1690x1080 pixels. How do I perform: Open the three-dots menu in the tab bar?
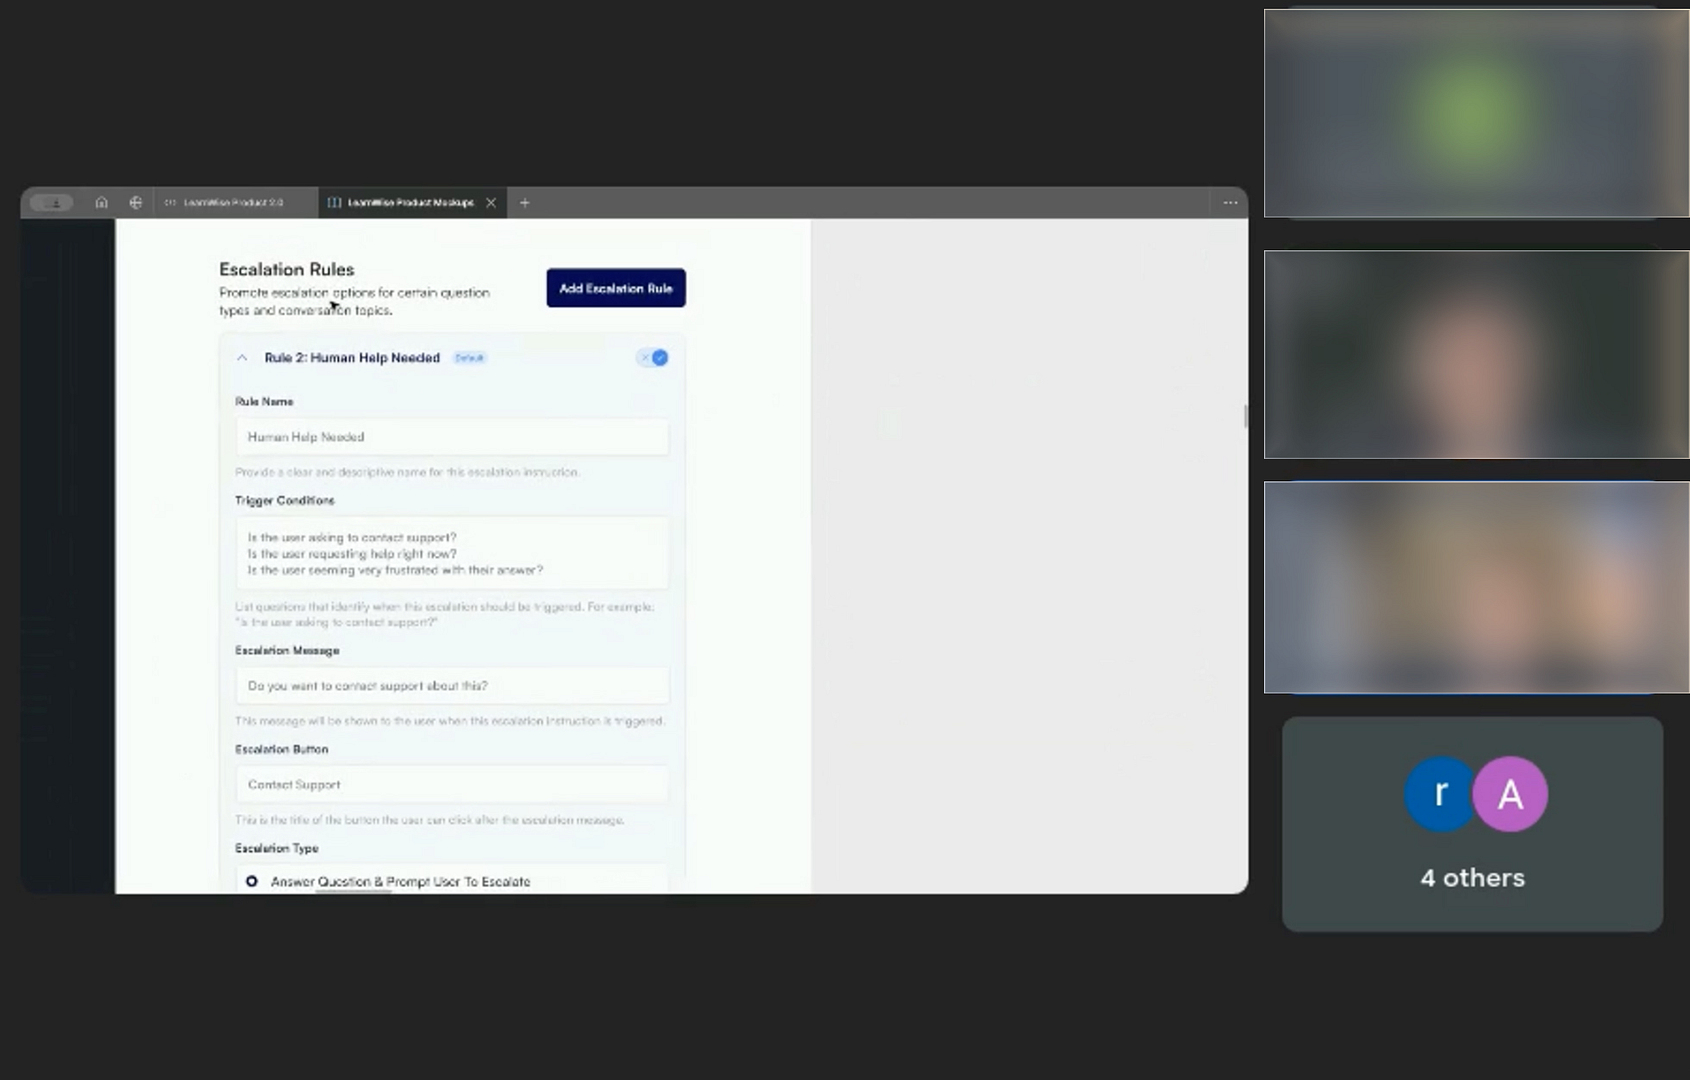coord(1230,203)
